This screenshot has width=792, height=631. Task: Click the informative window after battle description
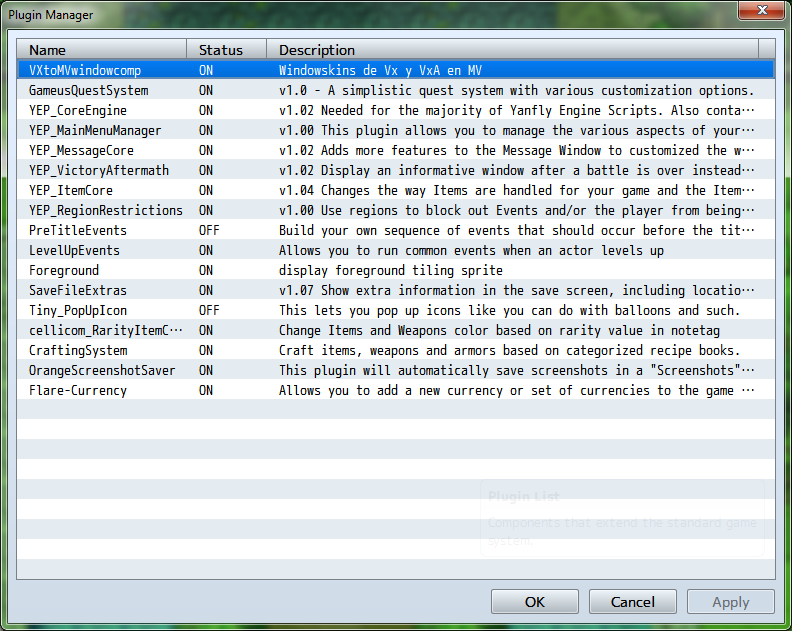(516, 170)
